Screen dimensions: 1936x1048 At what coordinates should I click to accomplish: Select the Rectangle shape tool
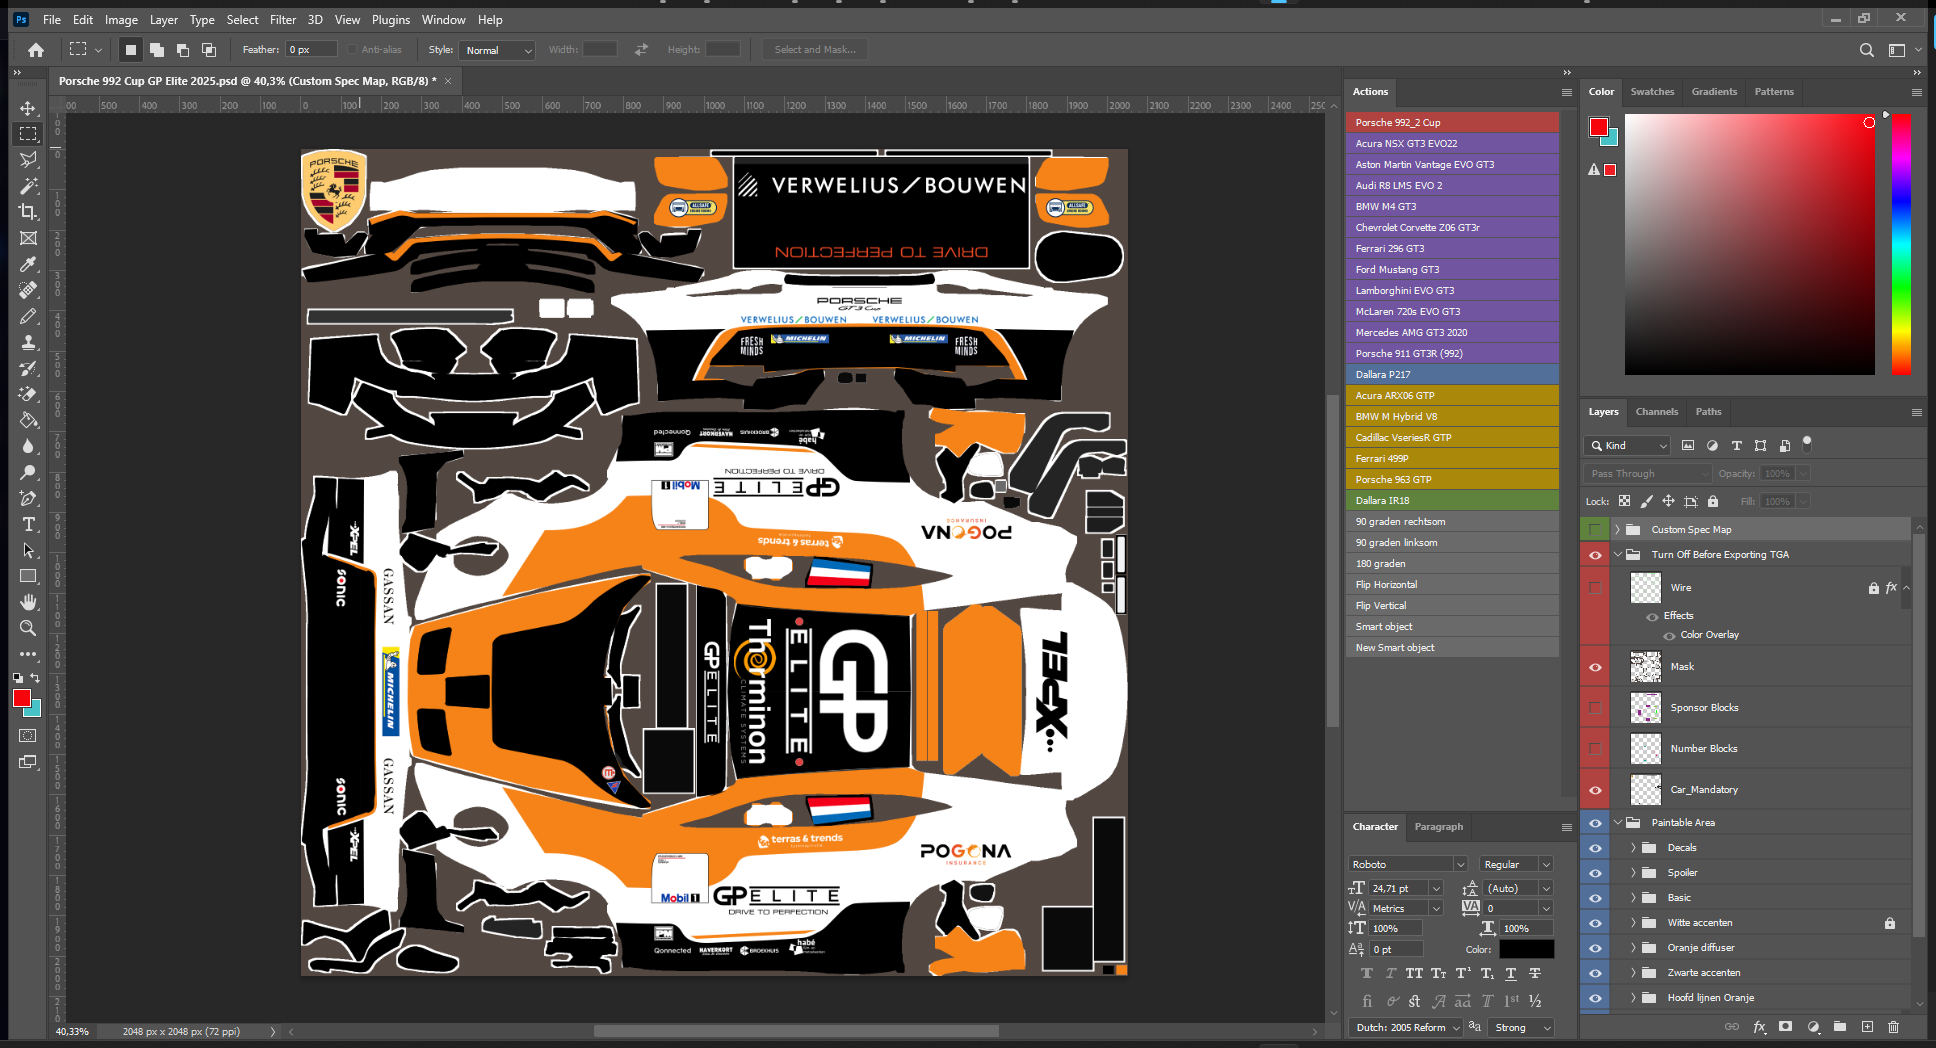pos(28,576)
